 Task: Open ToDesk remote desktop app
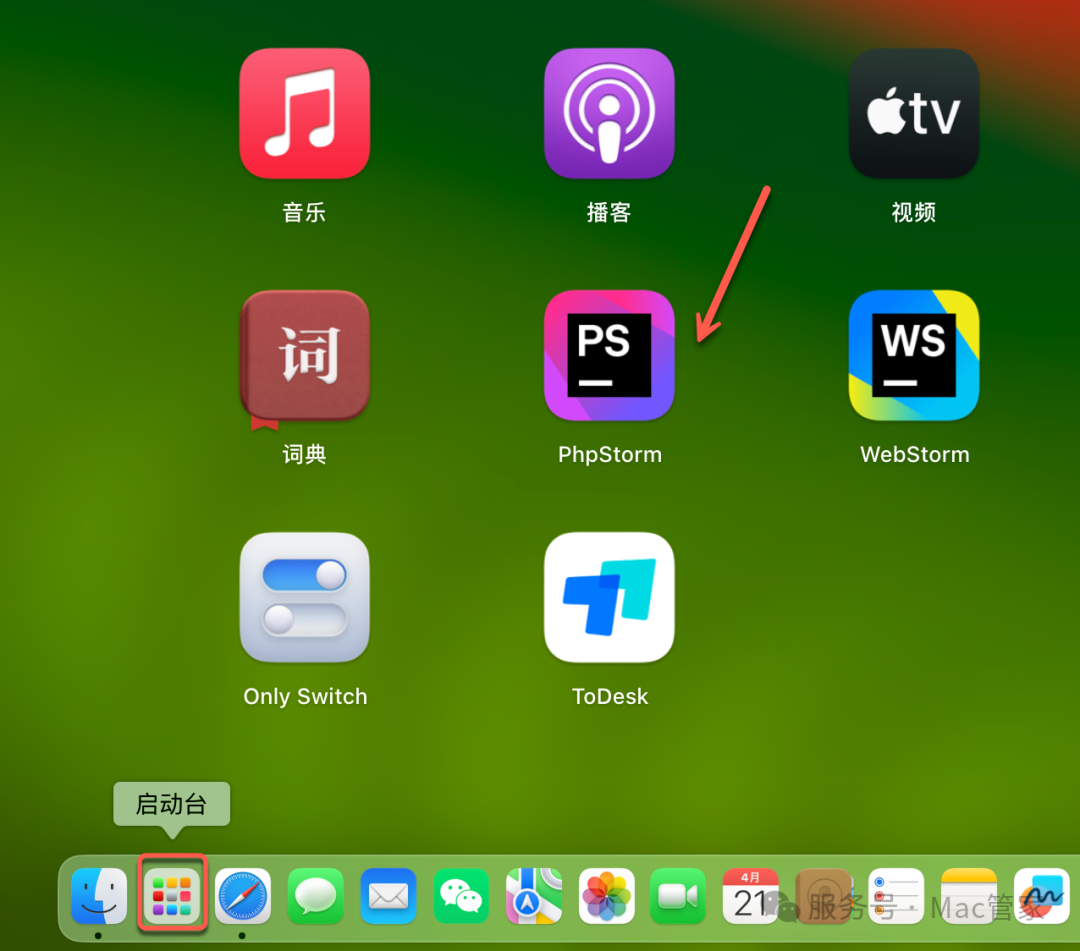609,597
